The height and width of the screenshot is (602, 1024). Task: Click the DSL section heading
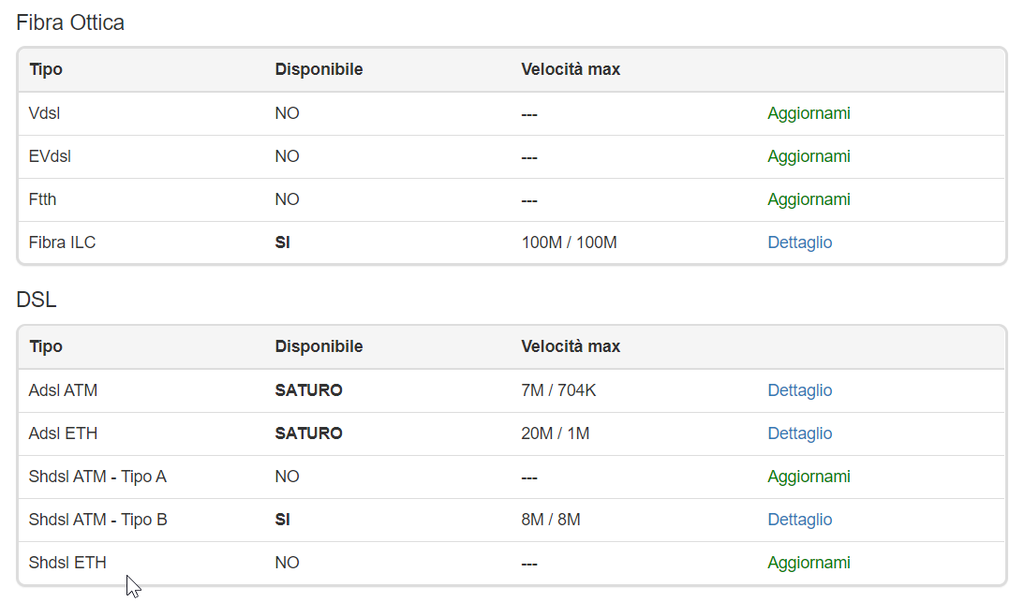point(36,300)
